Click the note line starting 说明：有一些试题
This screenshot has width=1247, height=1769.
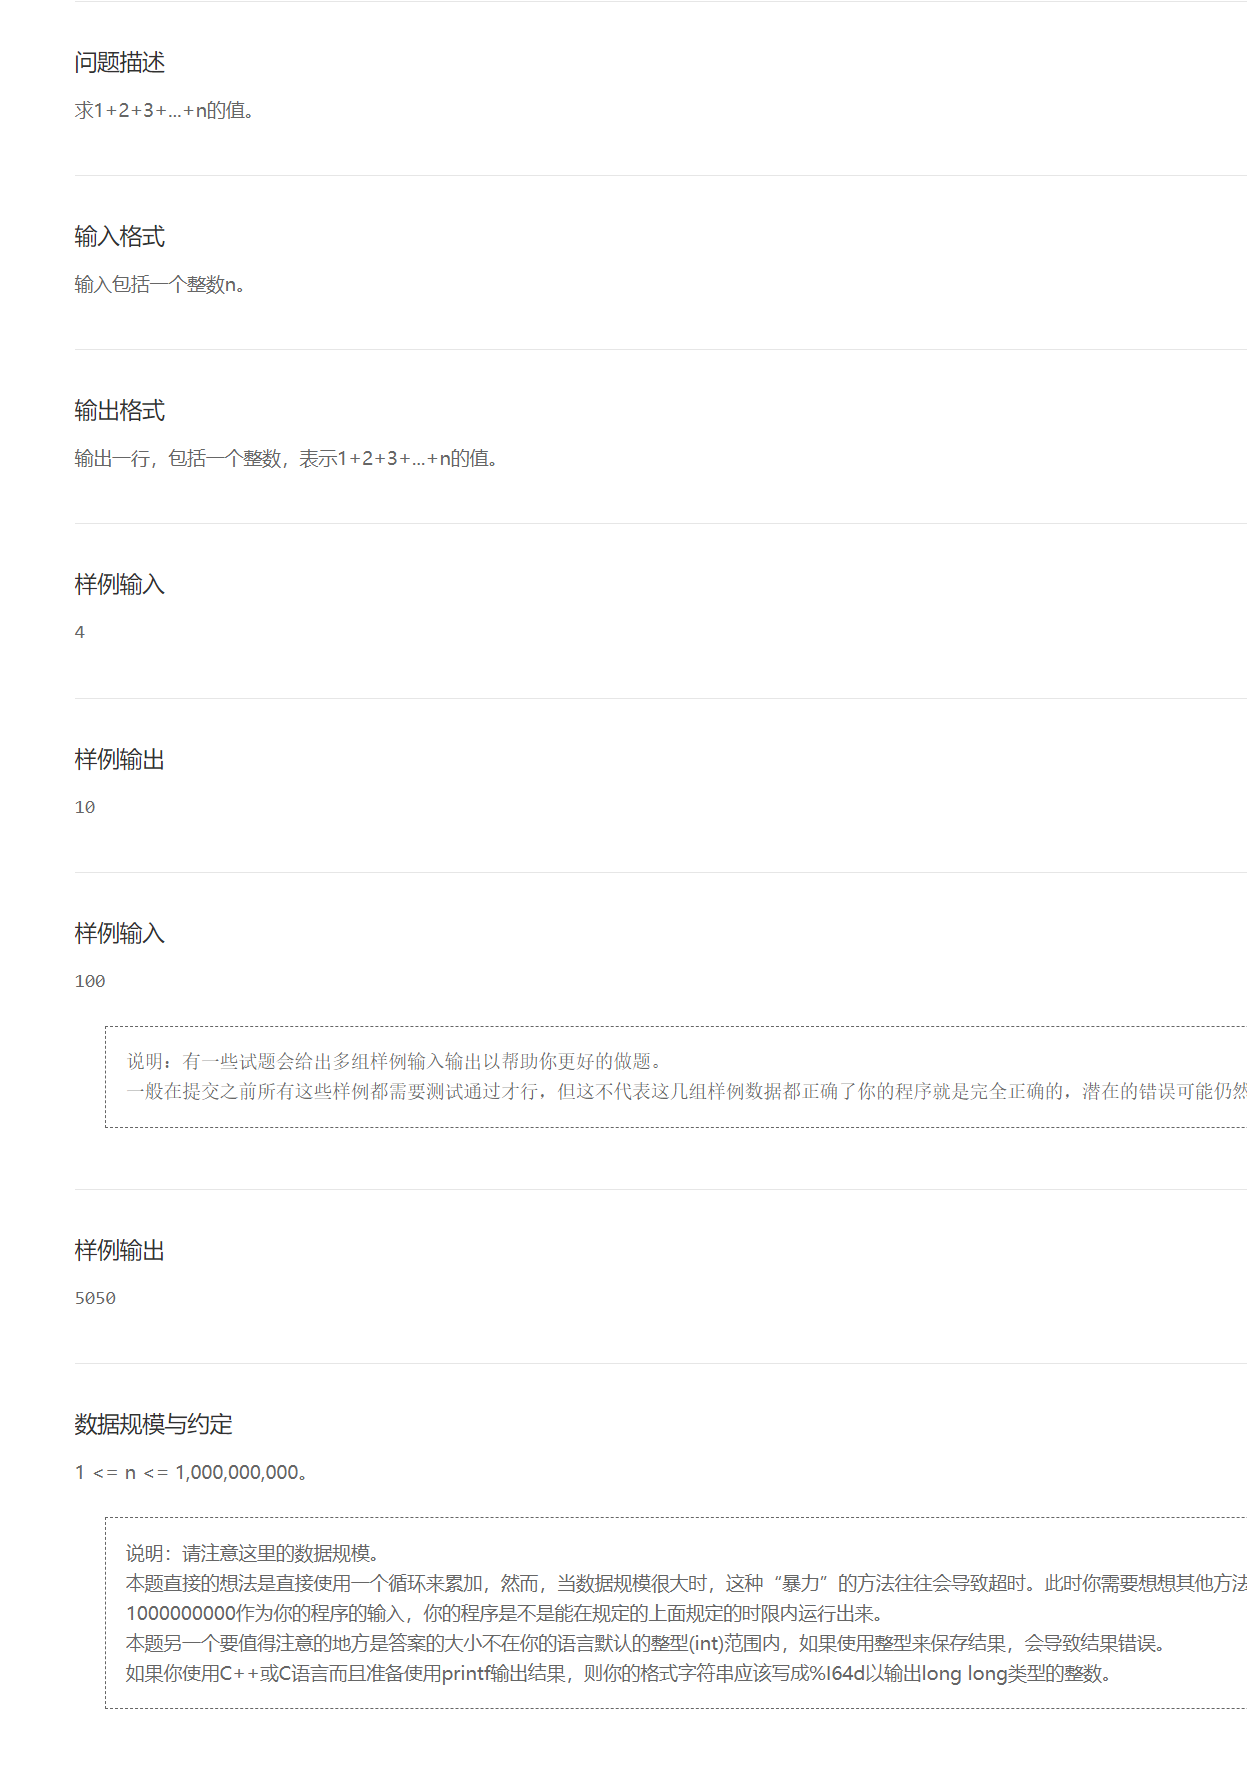coord(396,1061)
